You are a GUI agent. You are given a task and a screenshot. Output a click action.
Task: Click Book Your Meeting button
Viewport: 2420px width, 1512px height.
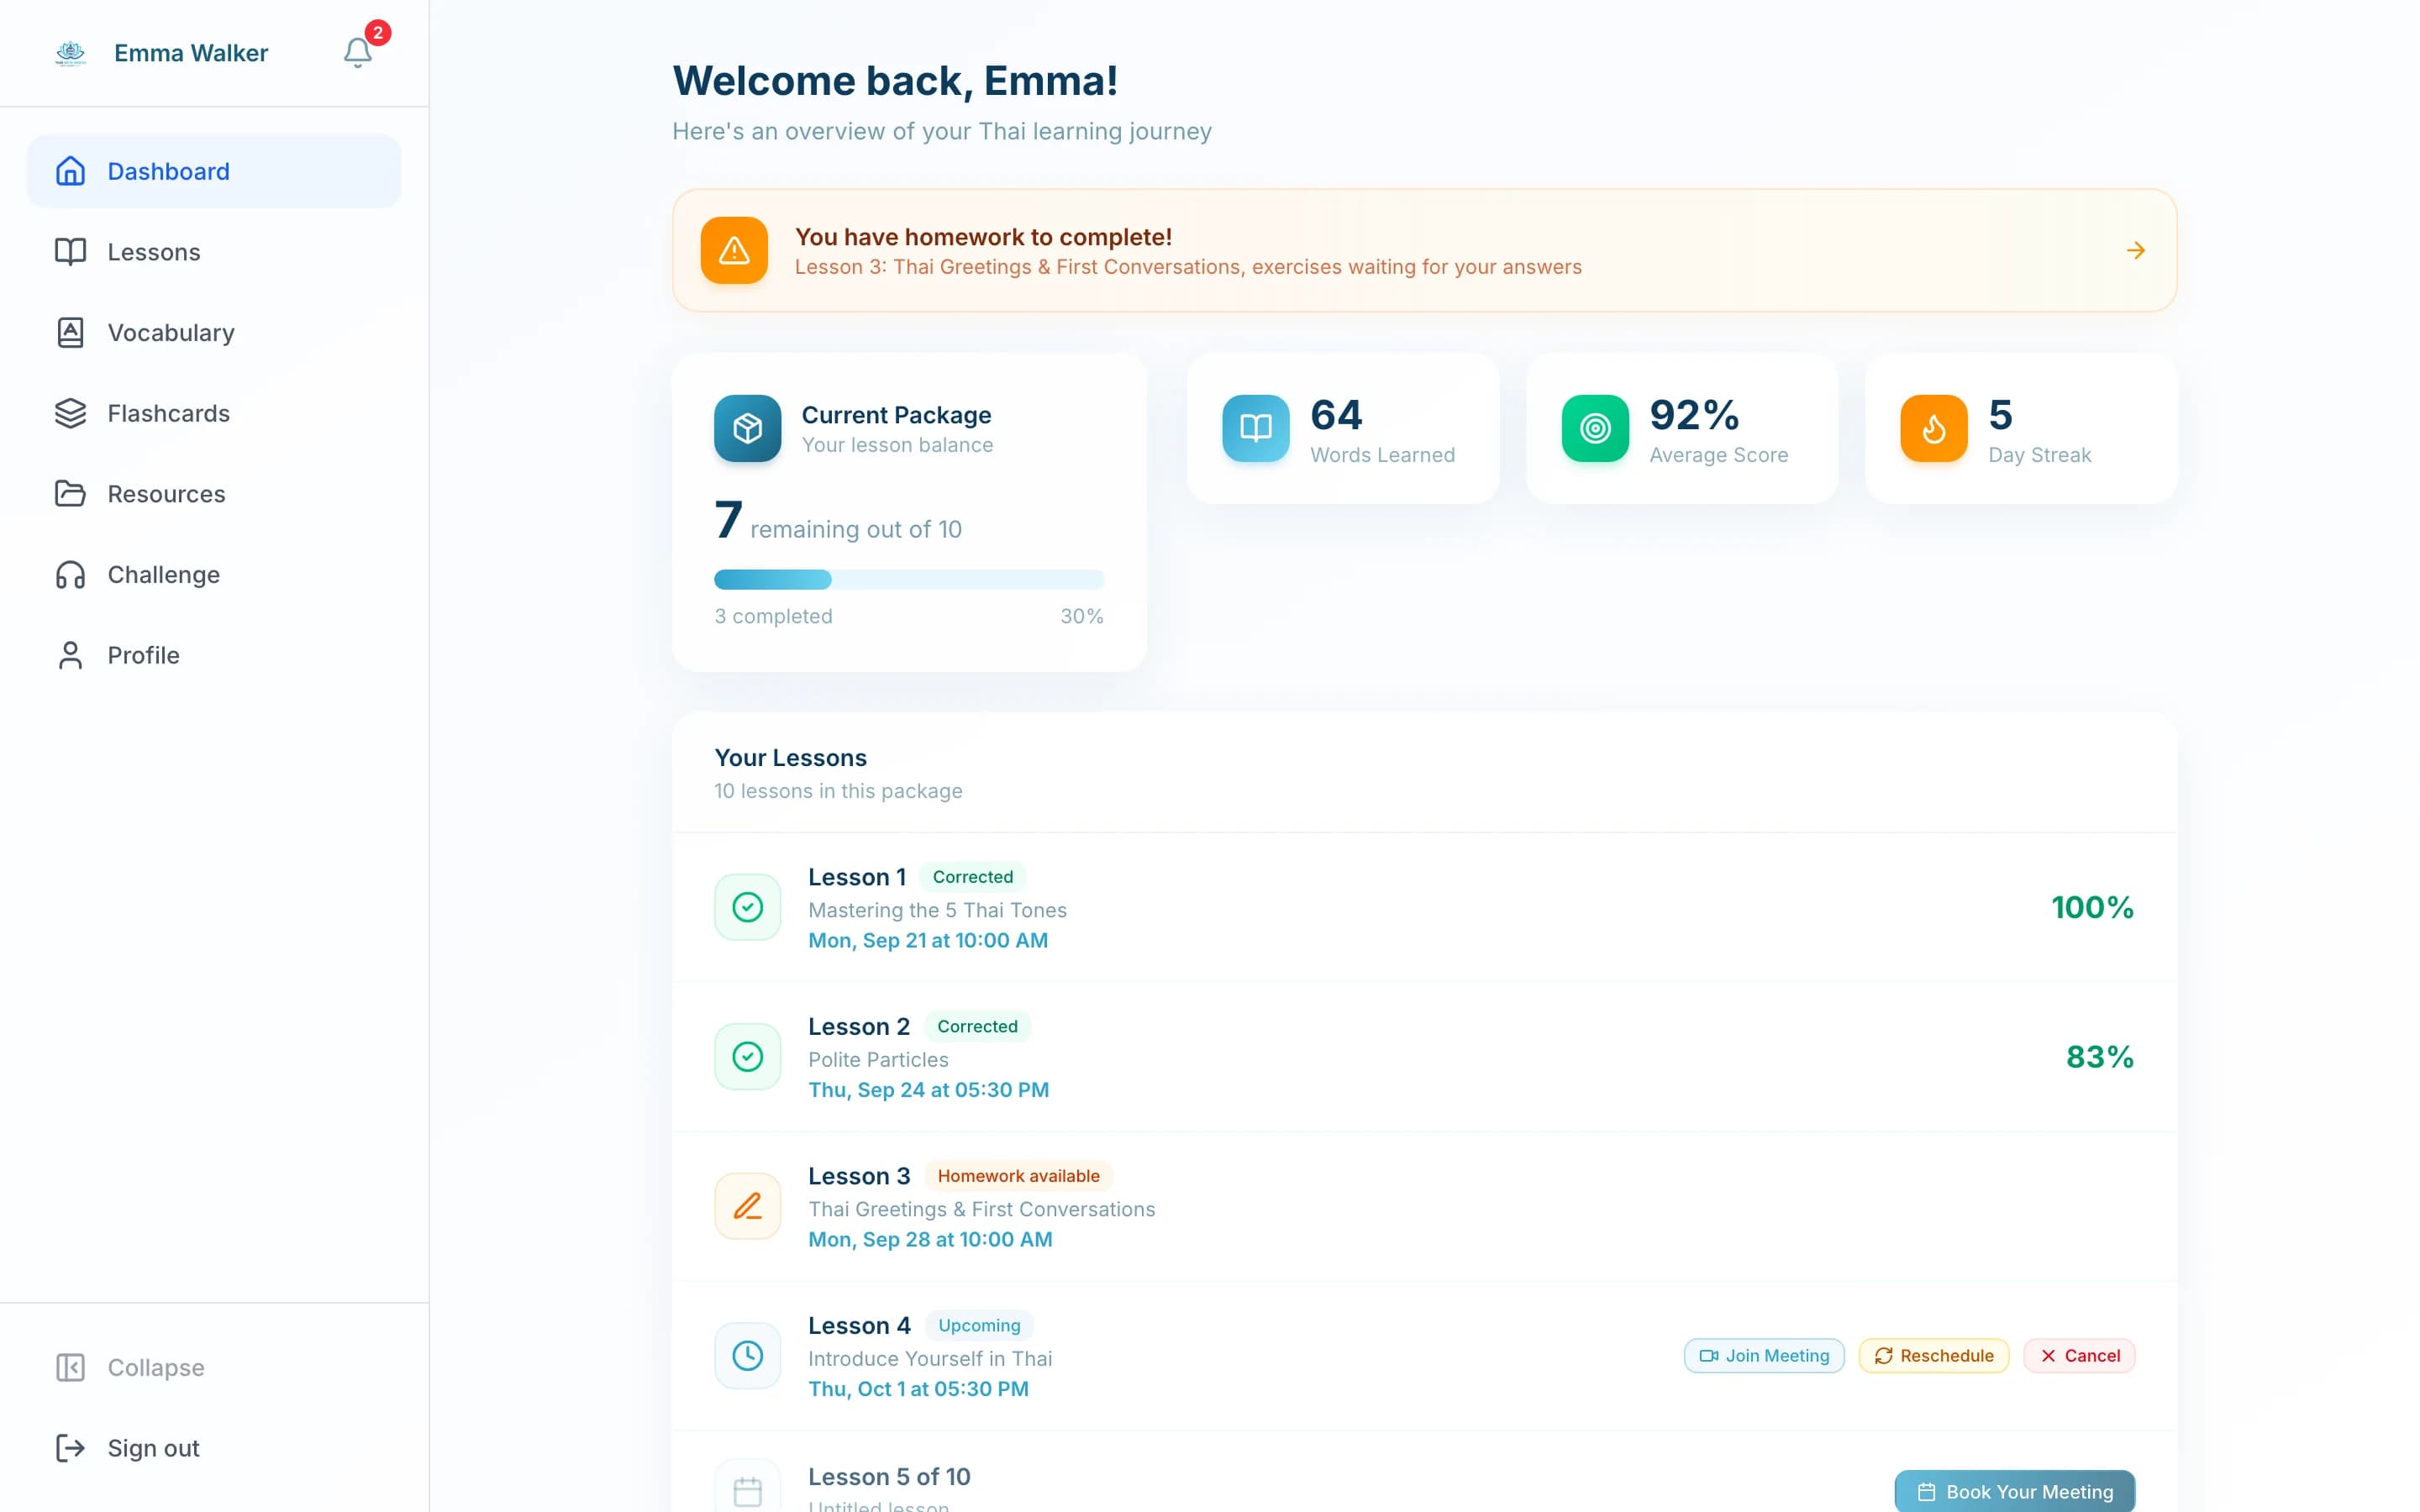tap(2014, 1491)
